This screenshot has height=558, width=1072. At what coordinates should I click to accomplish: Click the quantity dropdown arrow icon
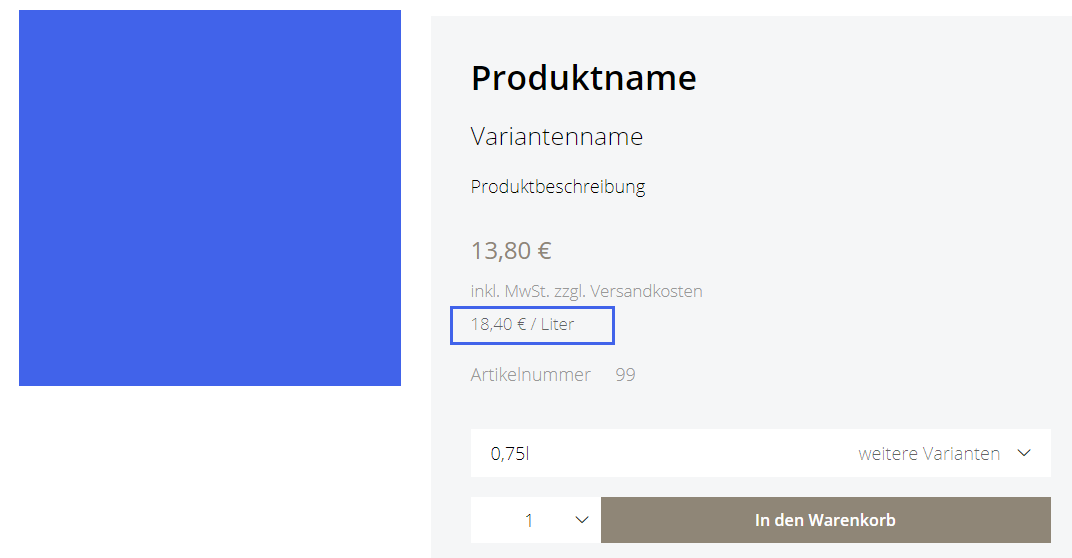[582, 520]
